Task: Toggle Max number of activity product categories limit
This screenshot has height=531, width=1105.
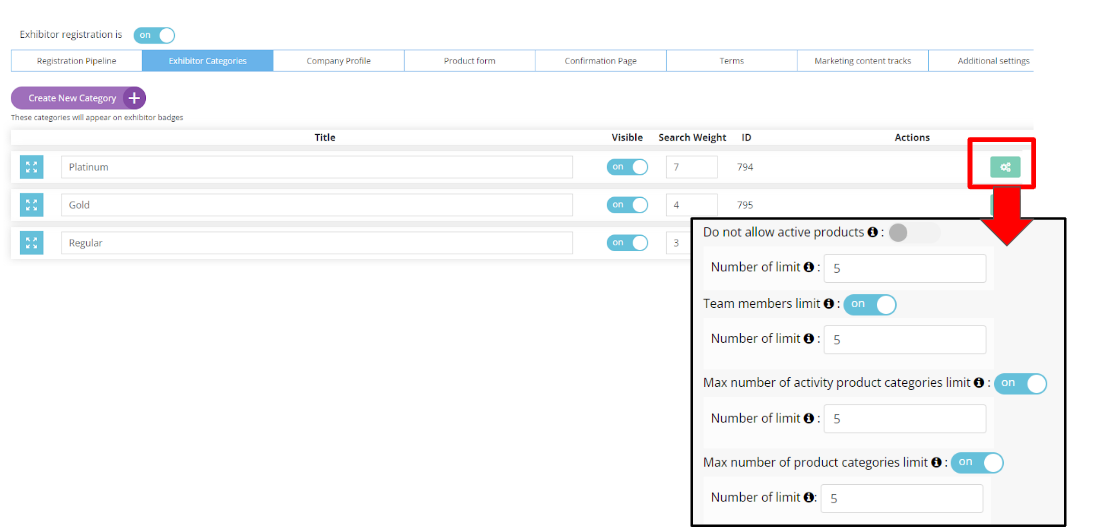Action: [x=1020, y=384]
